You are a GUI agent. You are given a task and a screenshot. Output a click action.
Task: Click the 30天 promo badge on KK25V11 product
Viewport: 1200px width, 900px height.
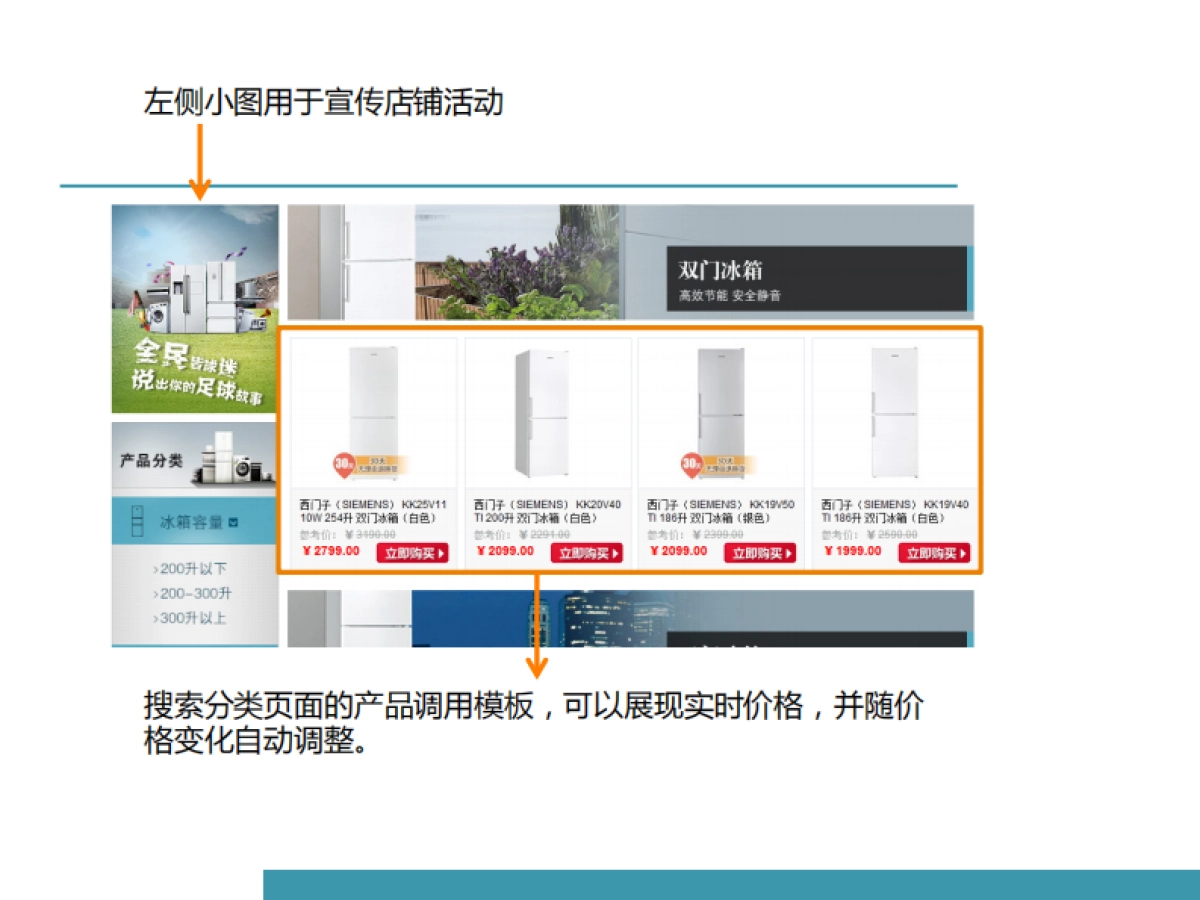344,465
